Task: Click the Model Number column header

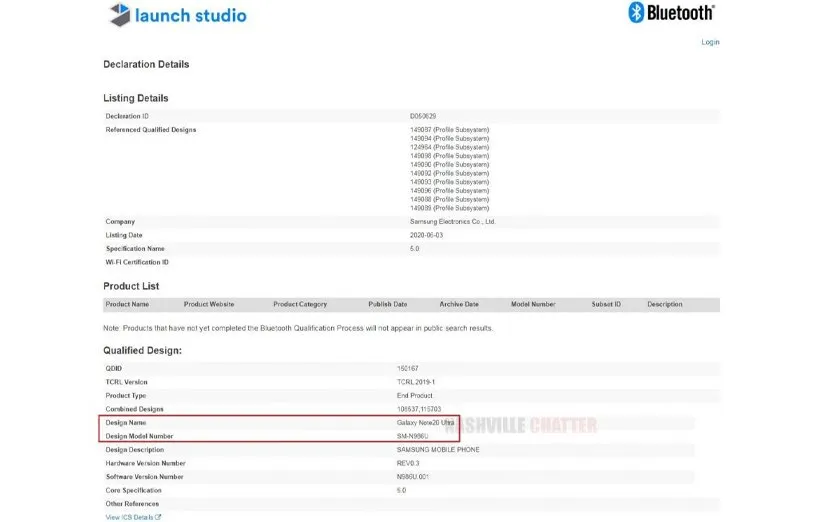Action: point(533,304)
